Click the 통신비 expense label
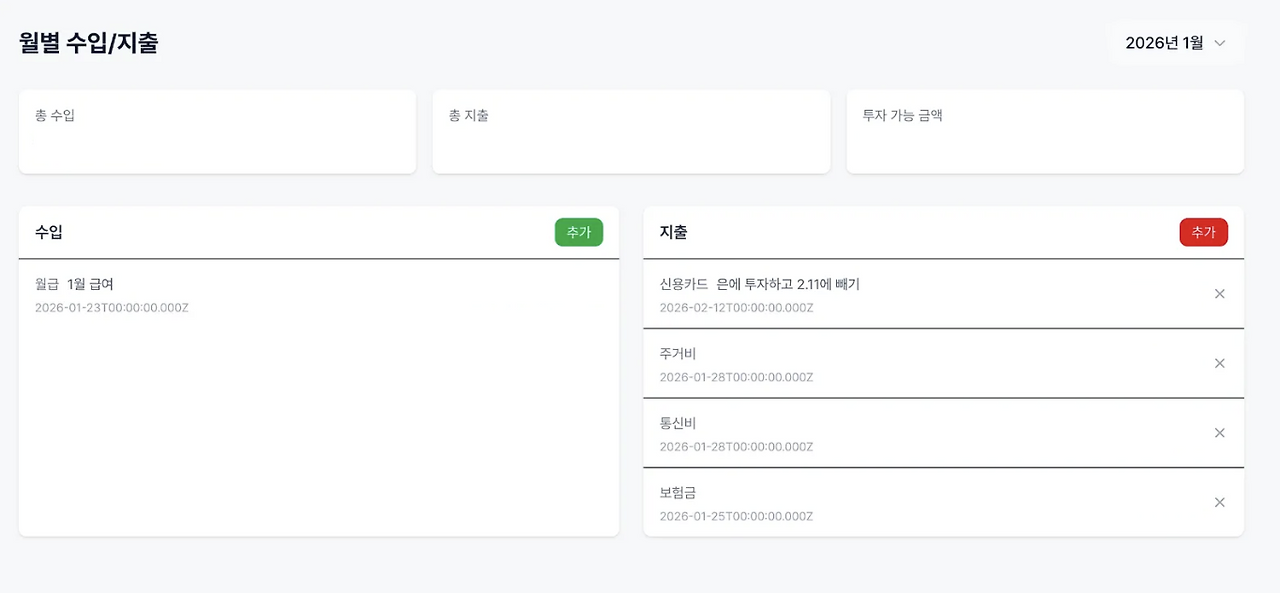The height and width of the screenshot is (593, 1280). 678,423
